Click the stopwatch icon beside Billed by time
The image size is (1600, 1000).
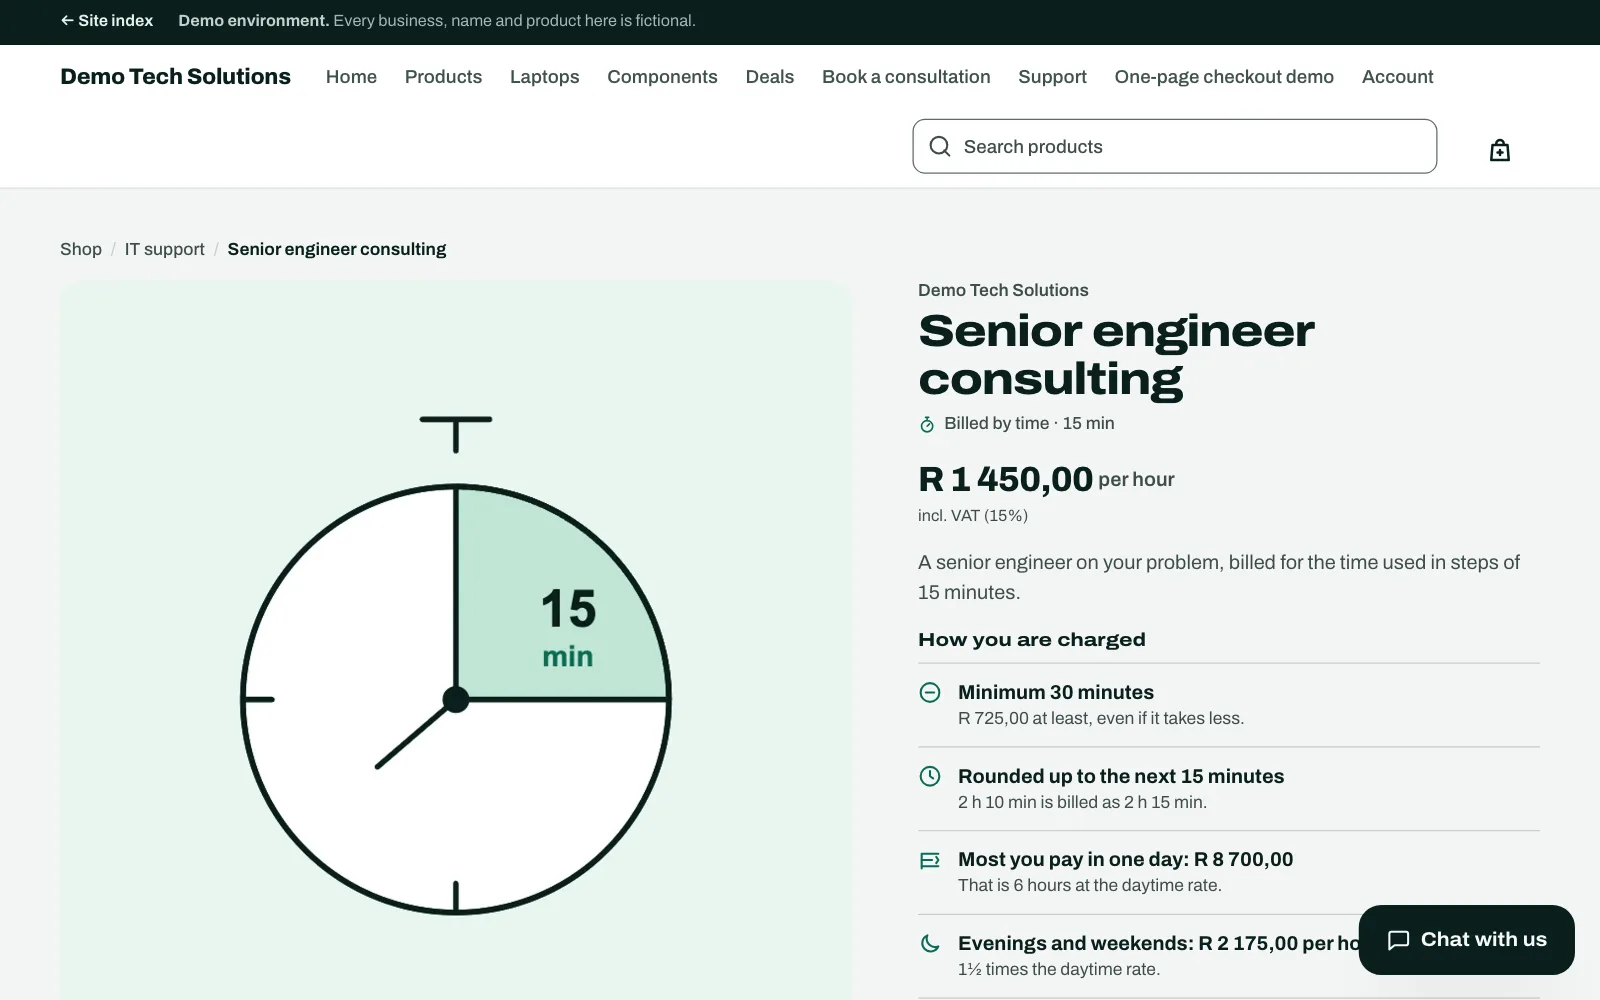[x=927, y=424]
